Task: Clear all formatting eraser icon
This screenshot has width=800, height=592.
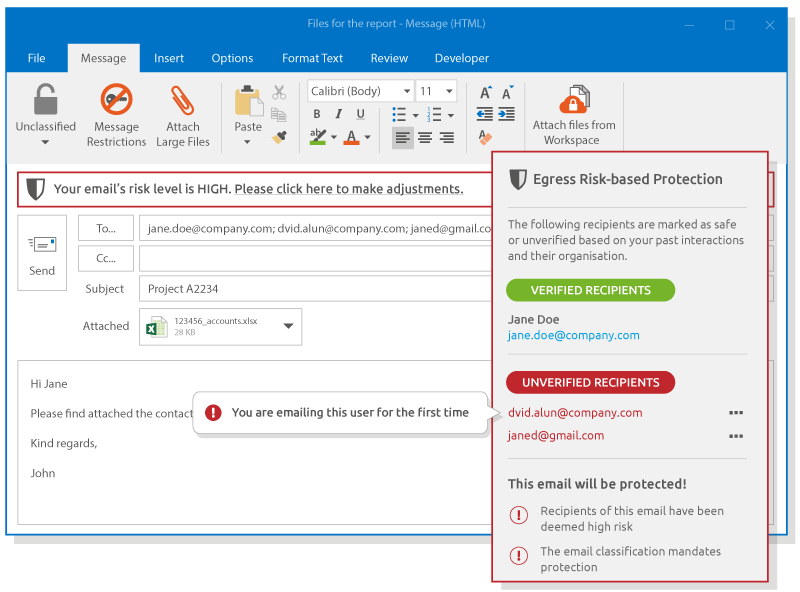Action: [x=485, y=137]
